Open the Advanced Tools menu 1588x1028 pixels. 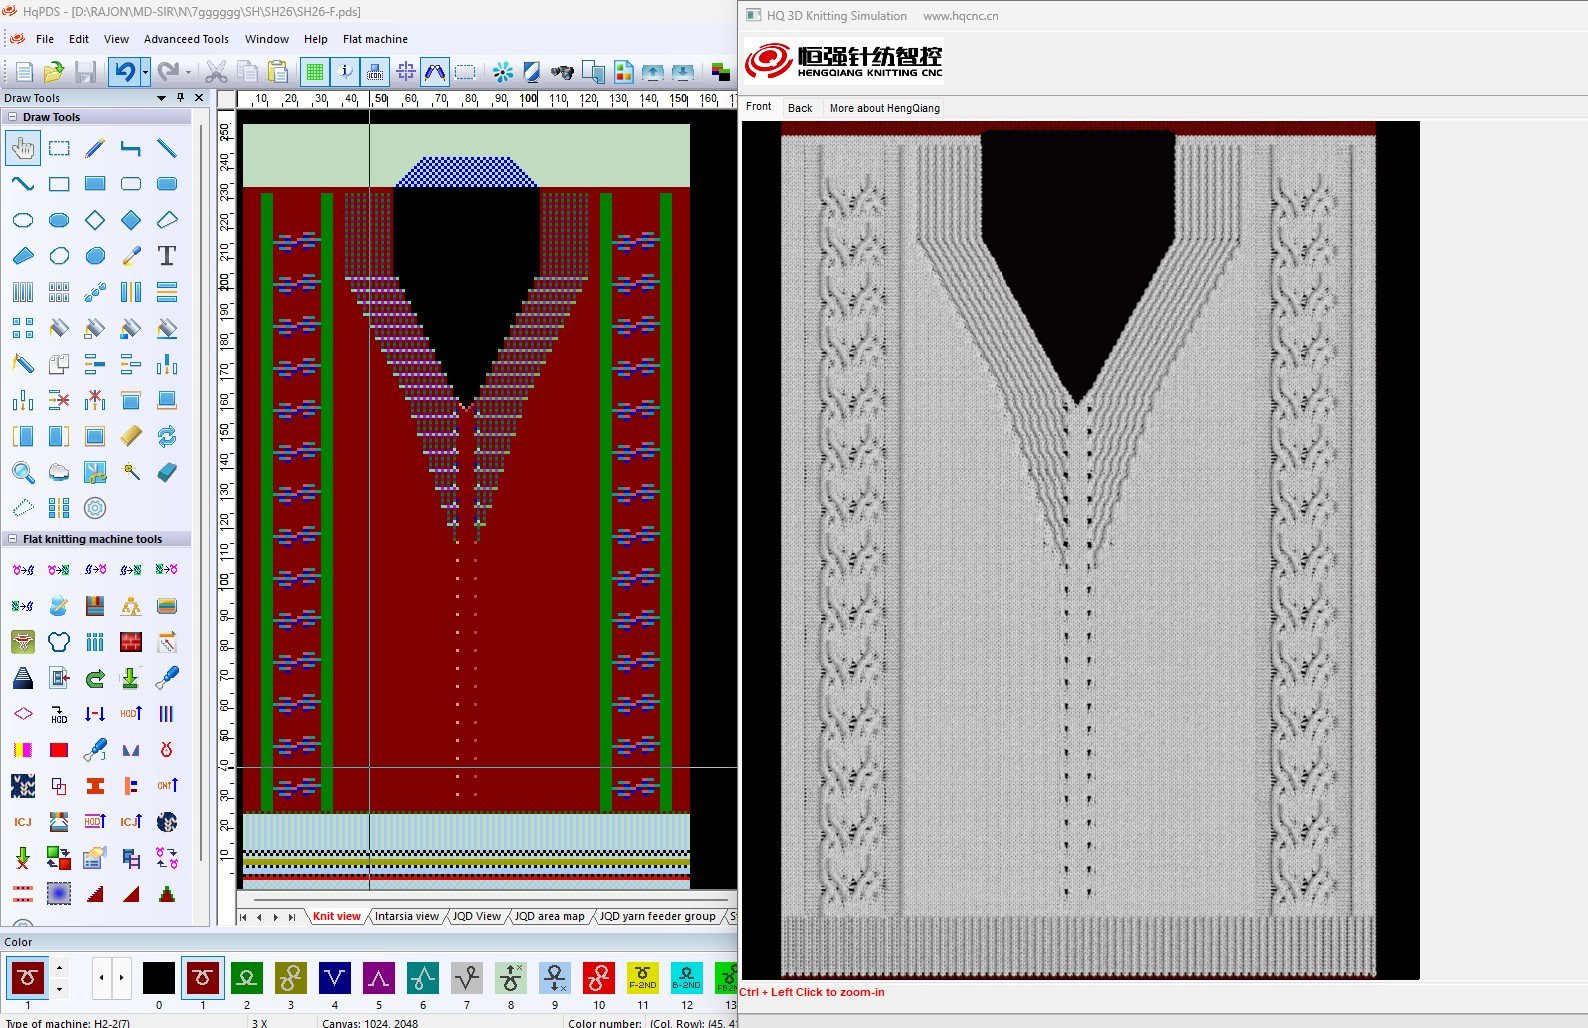[186, 39]
